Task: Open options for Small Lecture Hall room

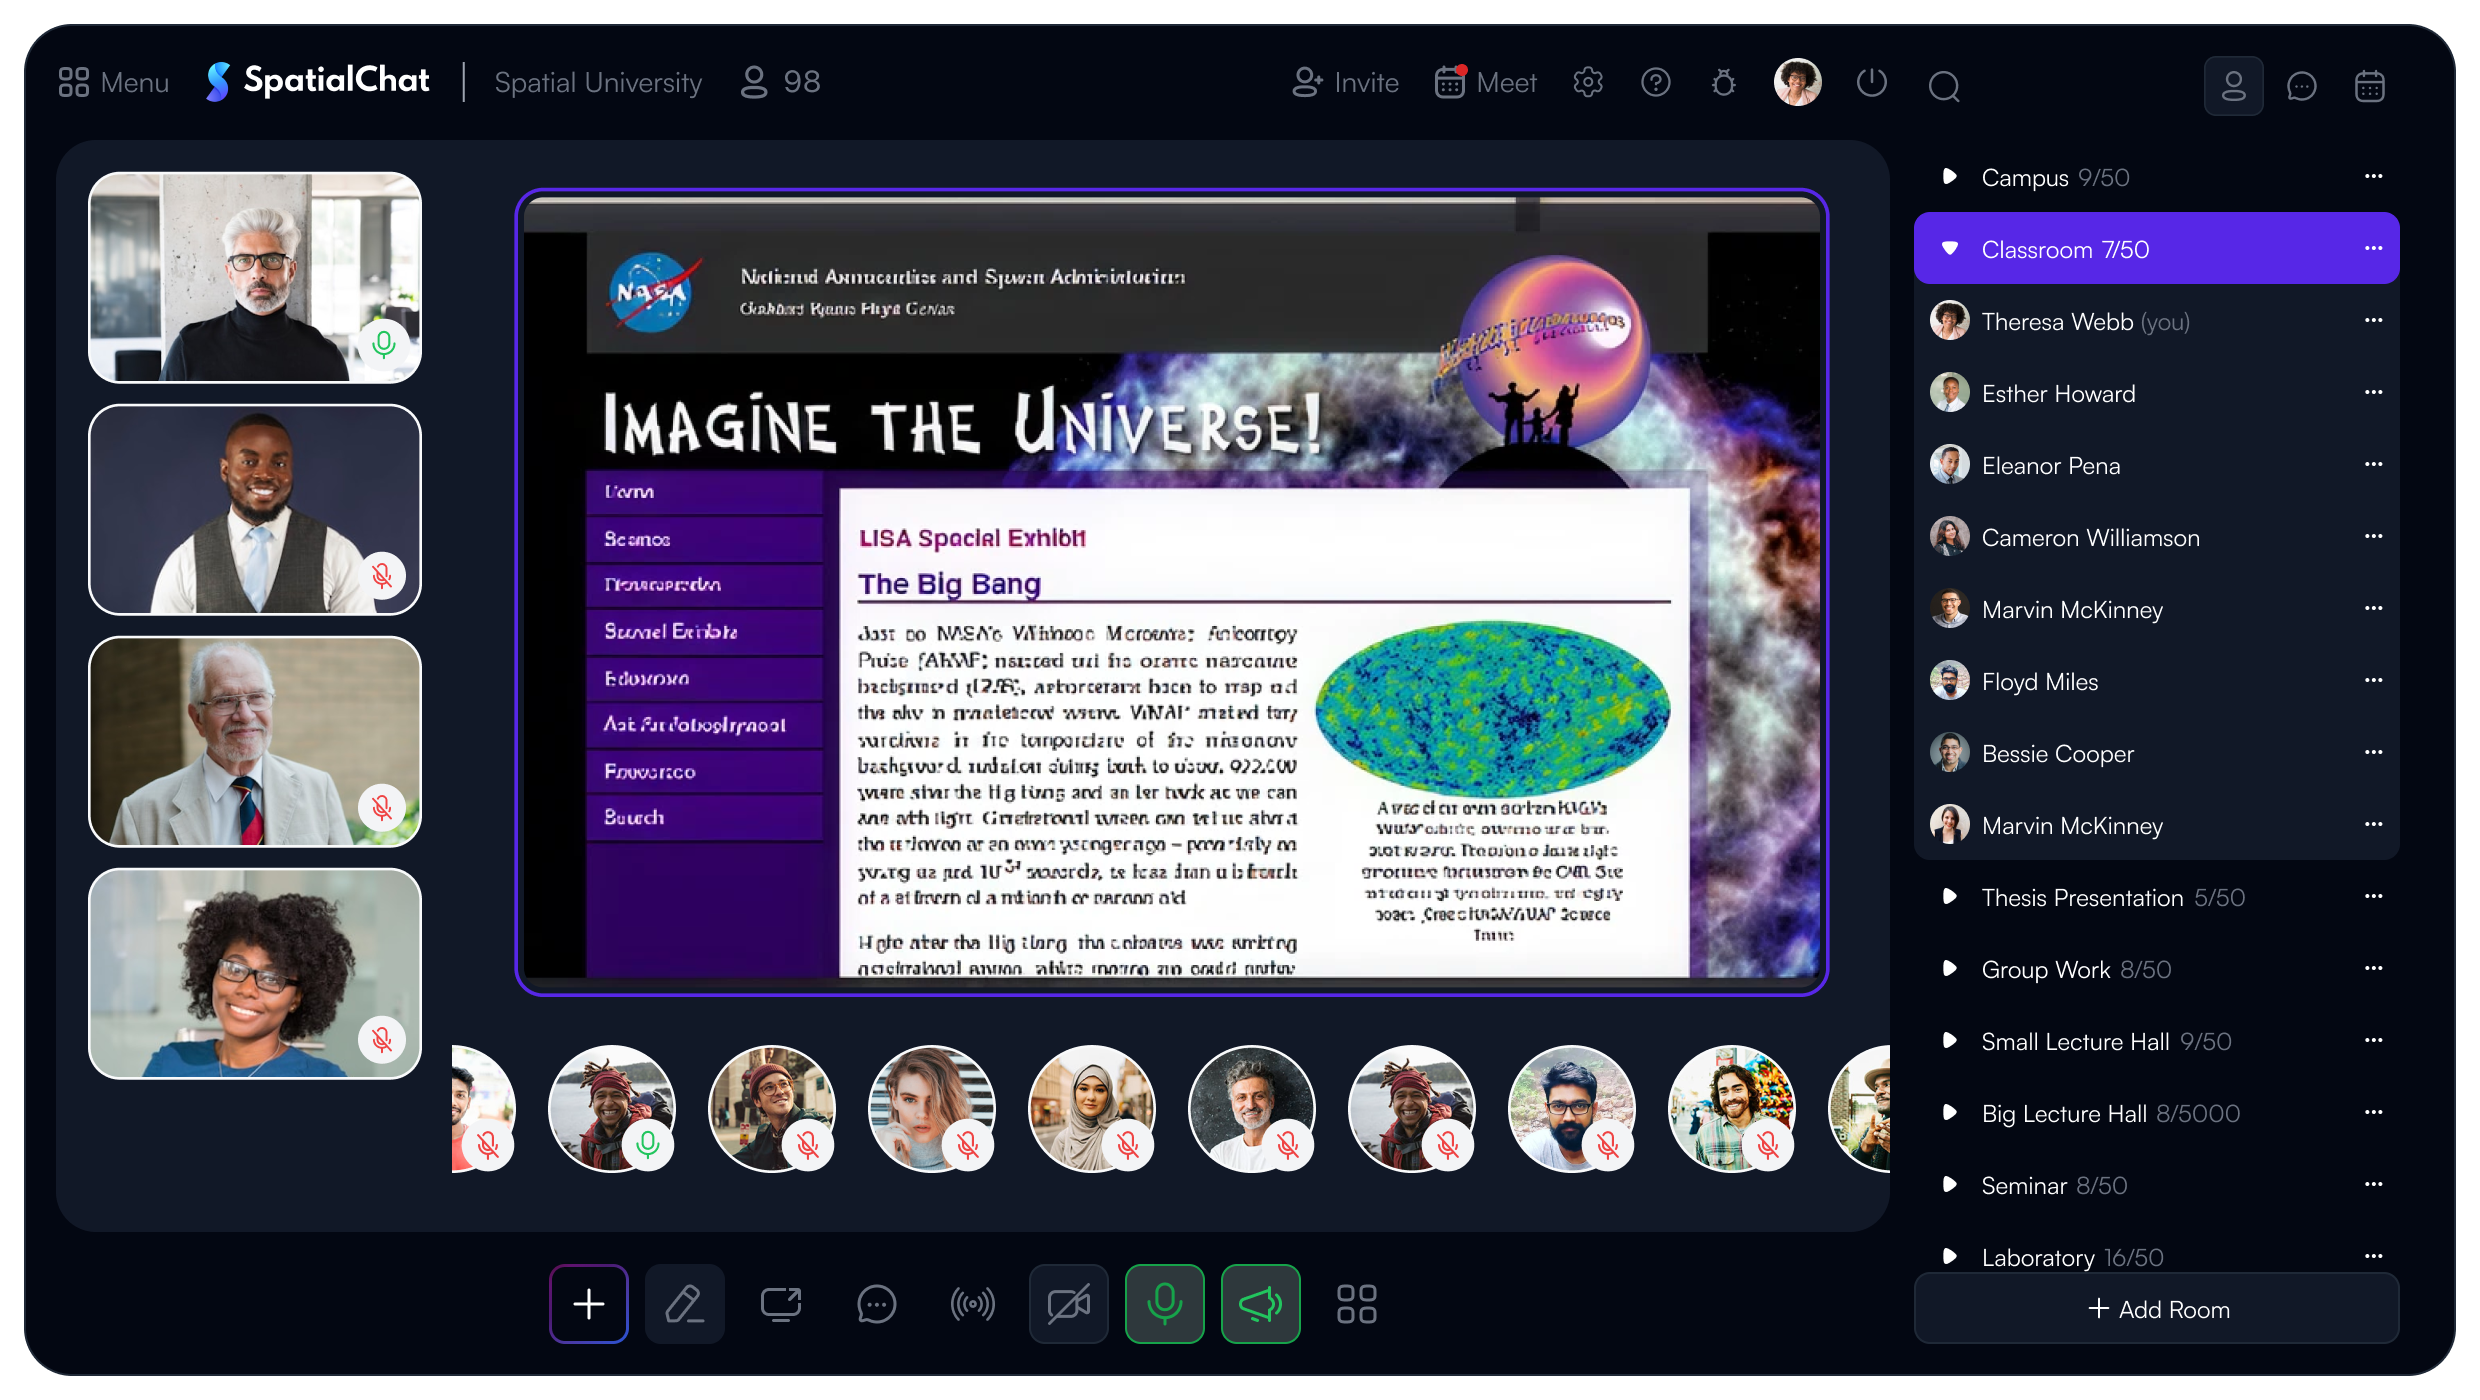Action: (2374, 1041)
